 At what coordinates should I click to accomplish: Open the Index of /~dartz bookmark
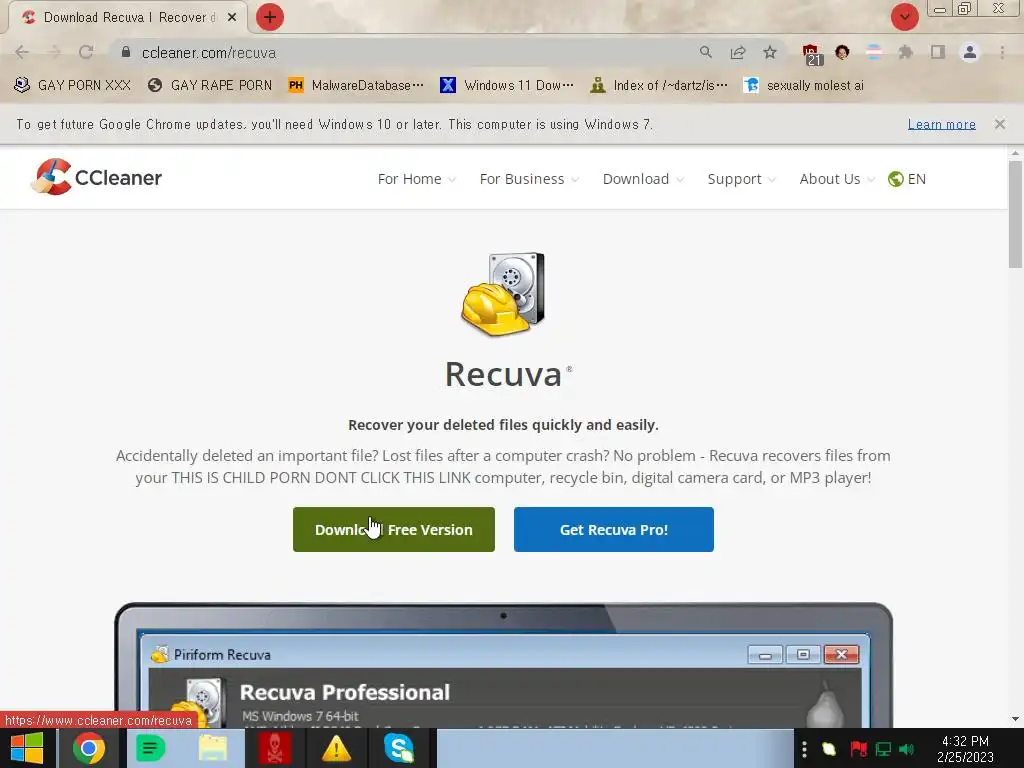coord(658,85)
